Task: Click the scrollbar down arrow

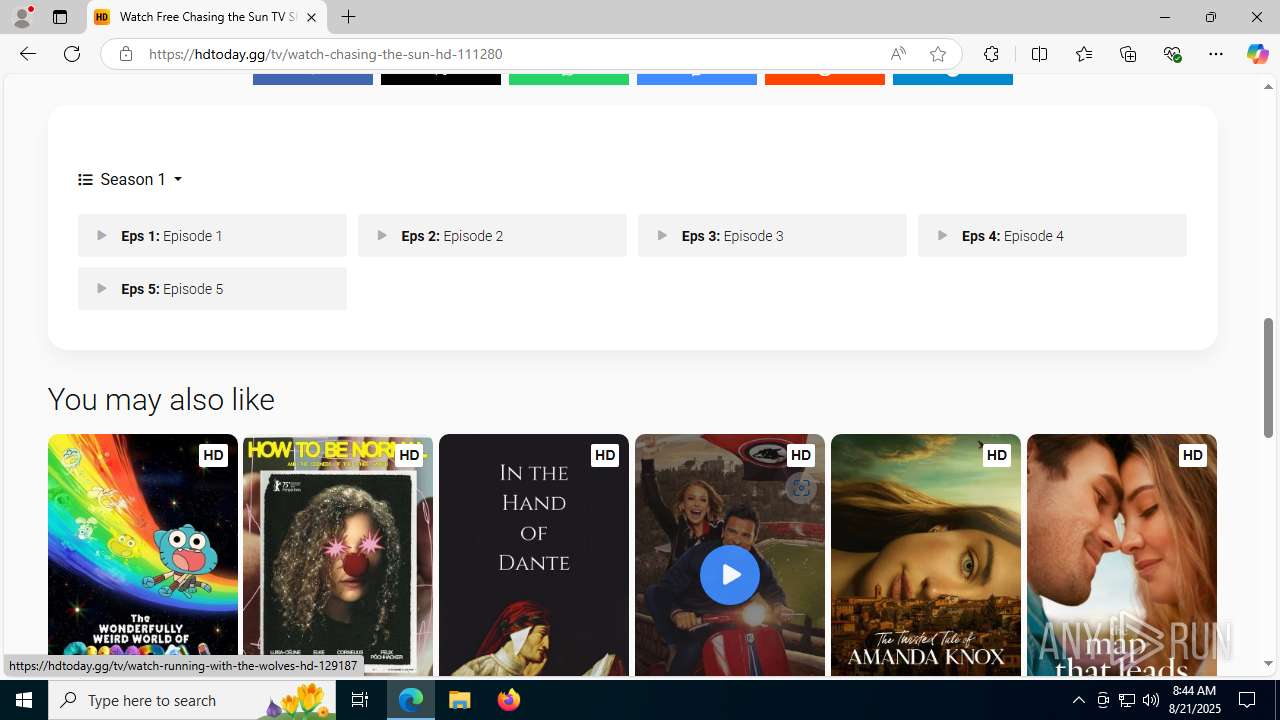Action: (1269, 664)
